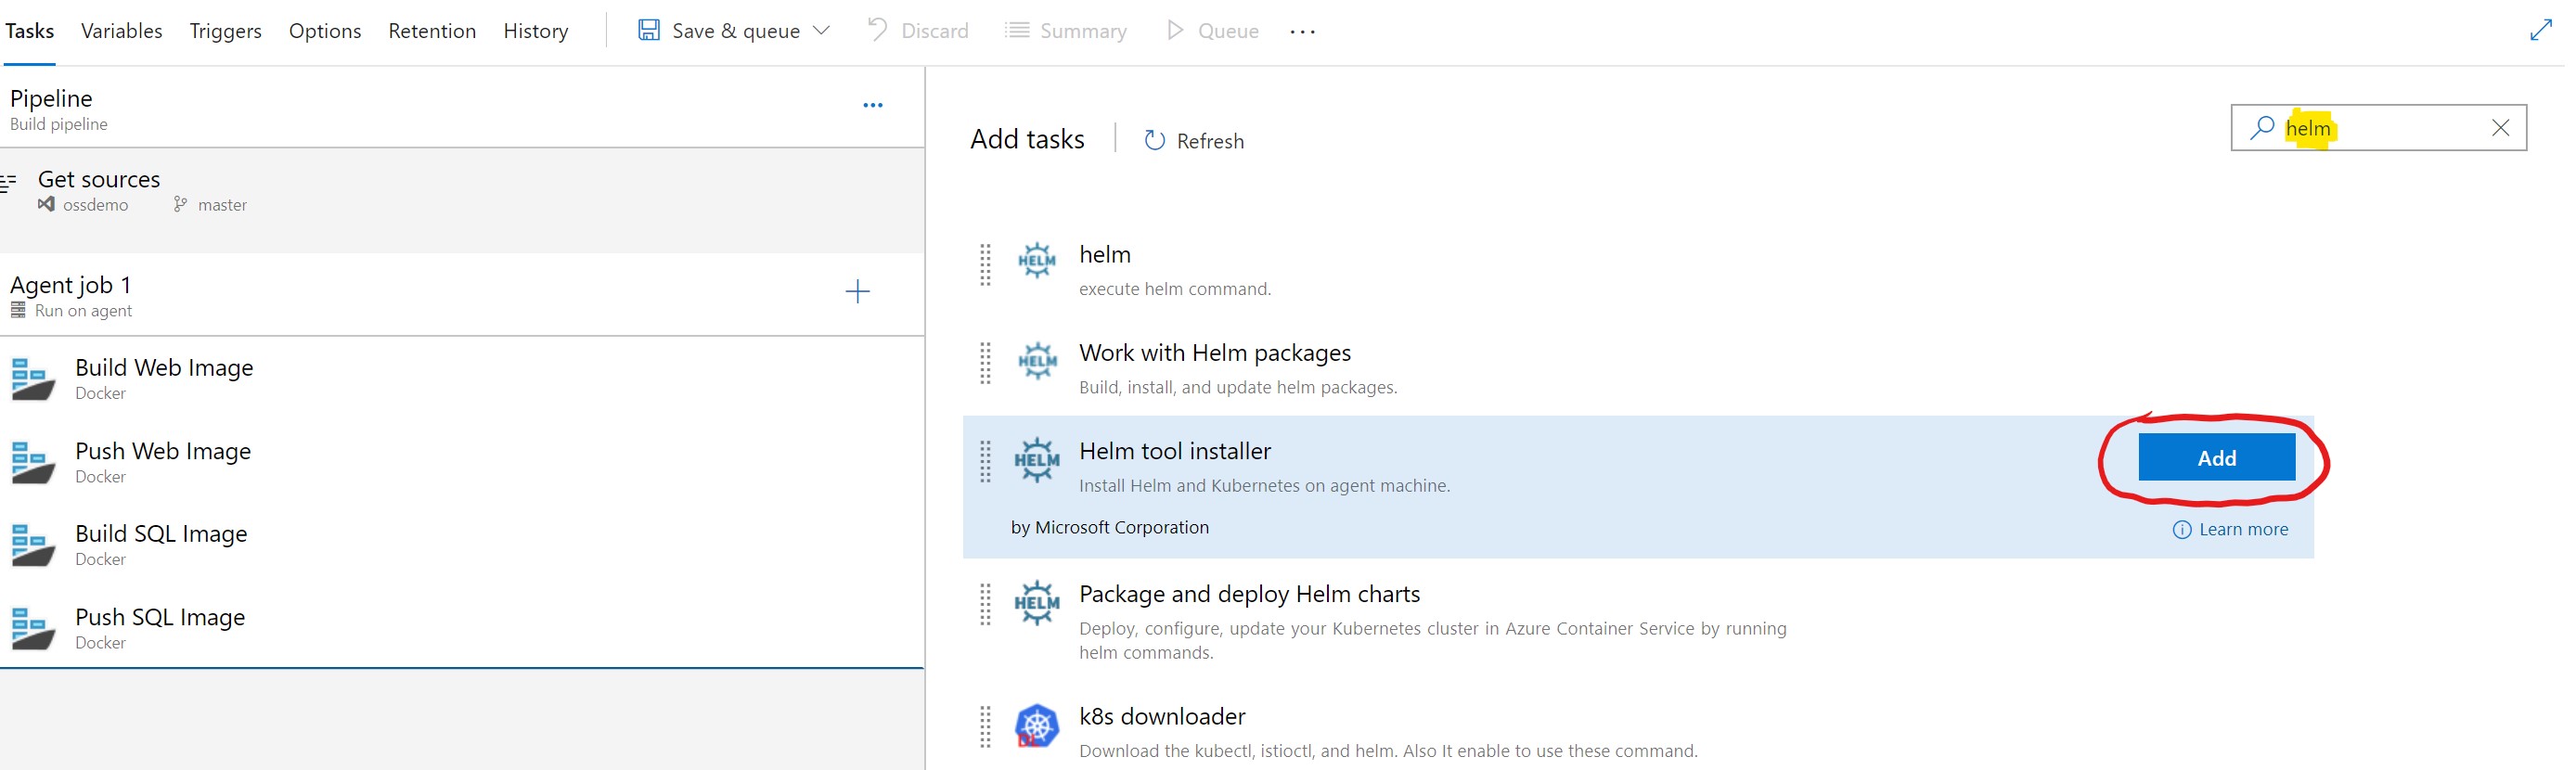
Task: Open the Triggers tab
Action: pos(225,31)
